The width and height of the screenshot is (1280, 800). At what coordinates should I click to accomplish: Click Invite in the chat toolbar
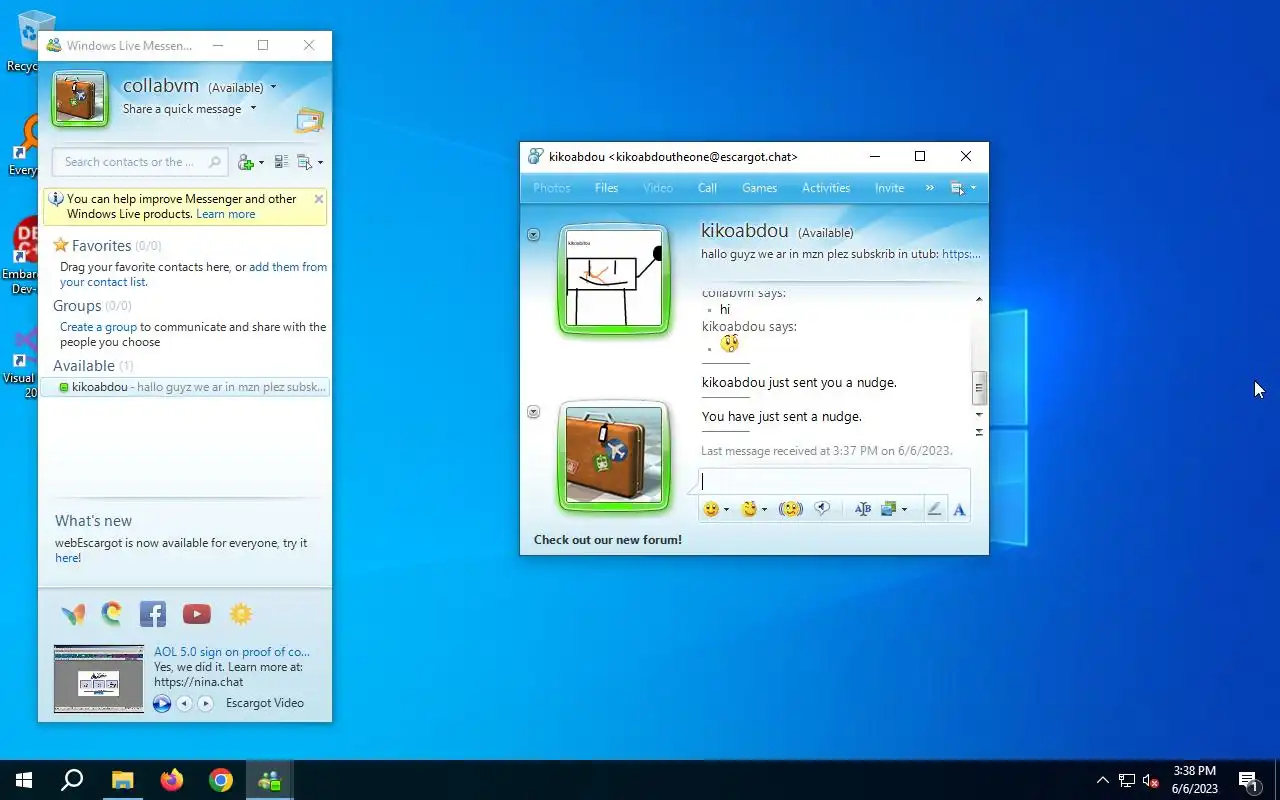[x=889, y=188]
